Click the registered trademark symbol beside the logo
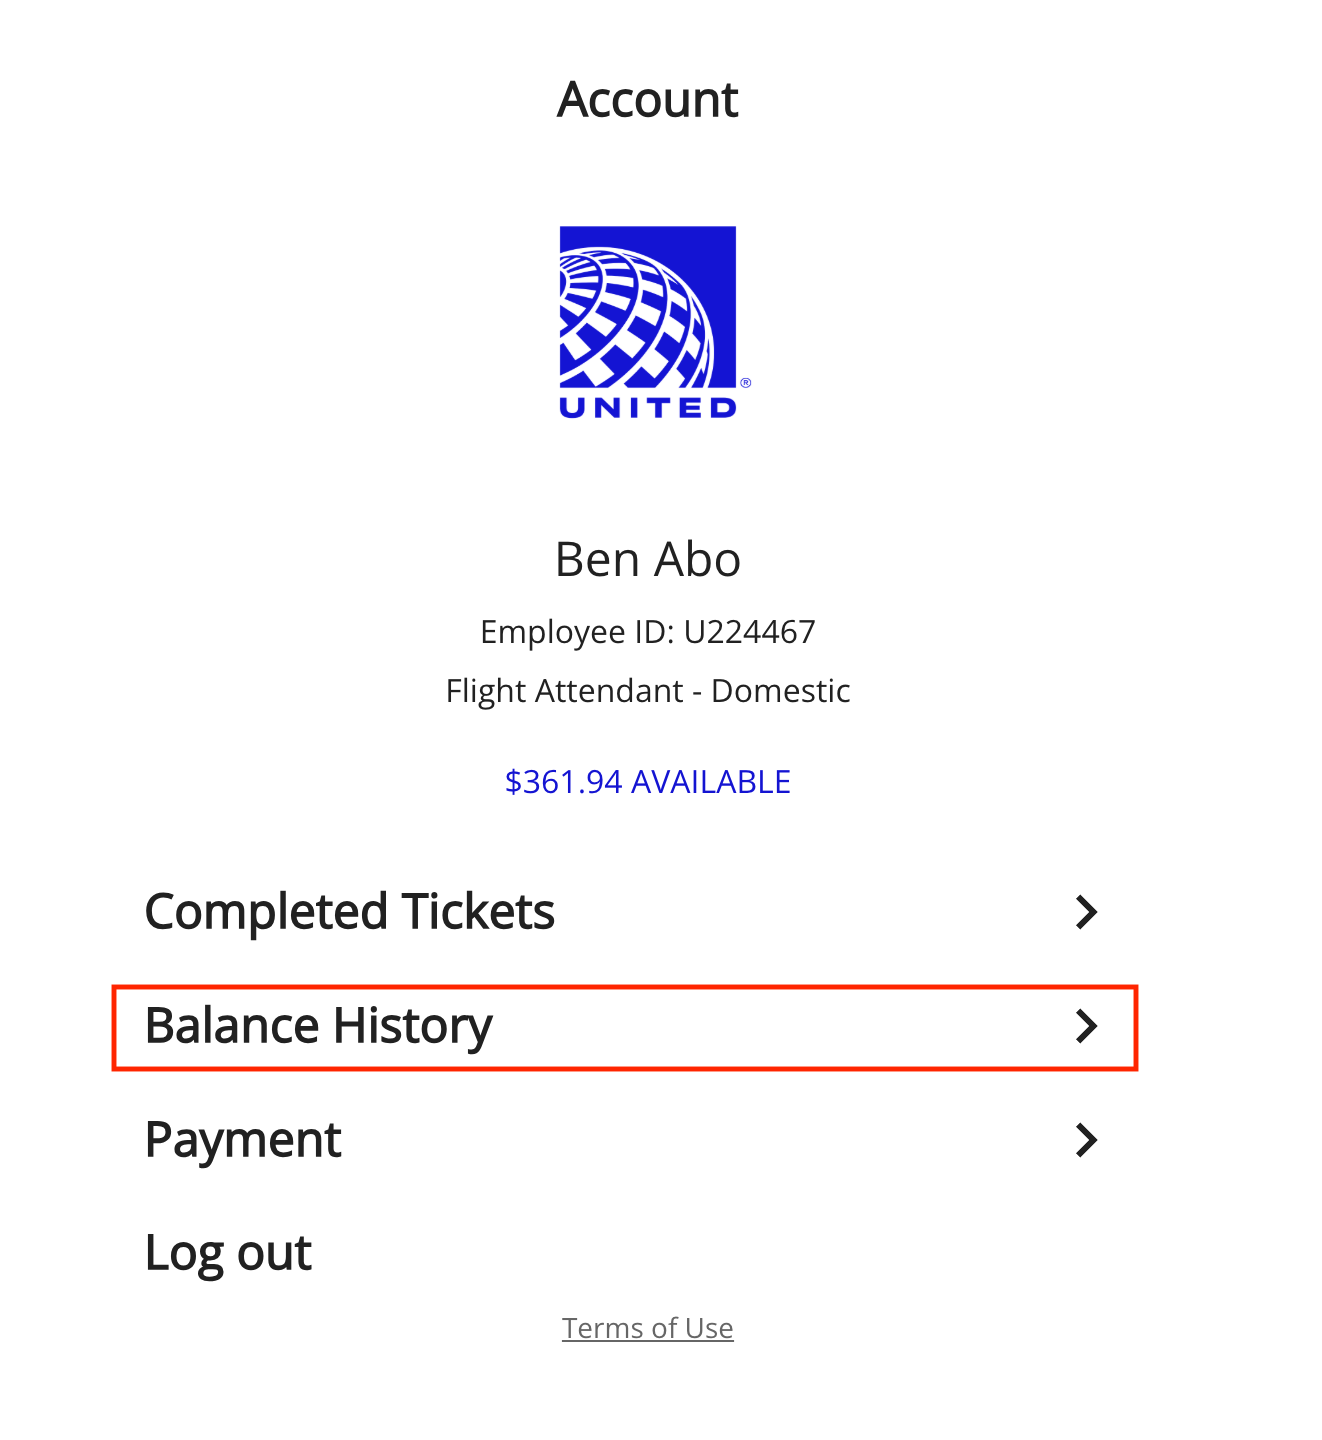 tap(745, 382)
